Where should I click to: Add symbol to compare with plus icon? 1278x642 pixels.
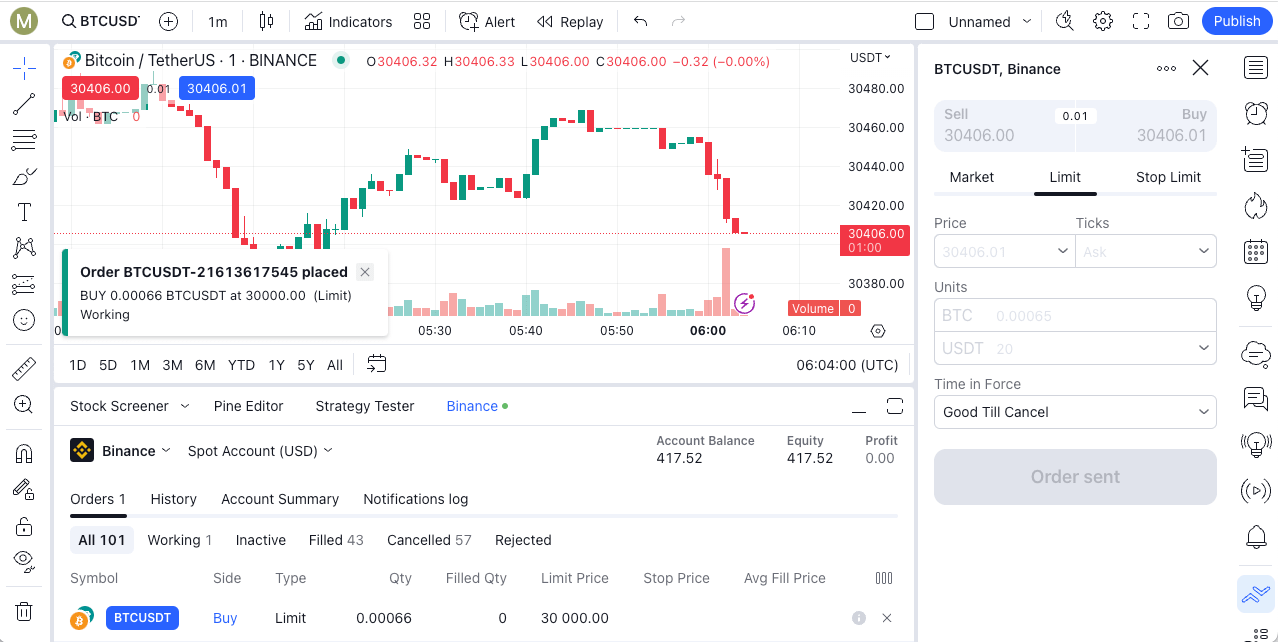pos(168,21)
